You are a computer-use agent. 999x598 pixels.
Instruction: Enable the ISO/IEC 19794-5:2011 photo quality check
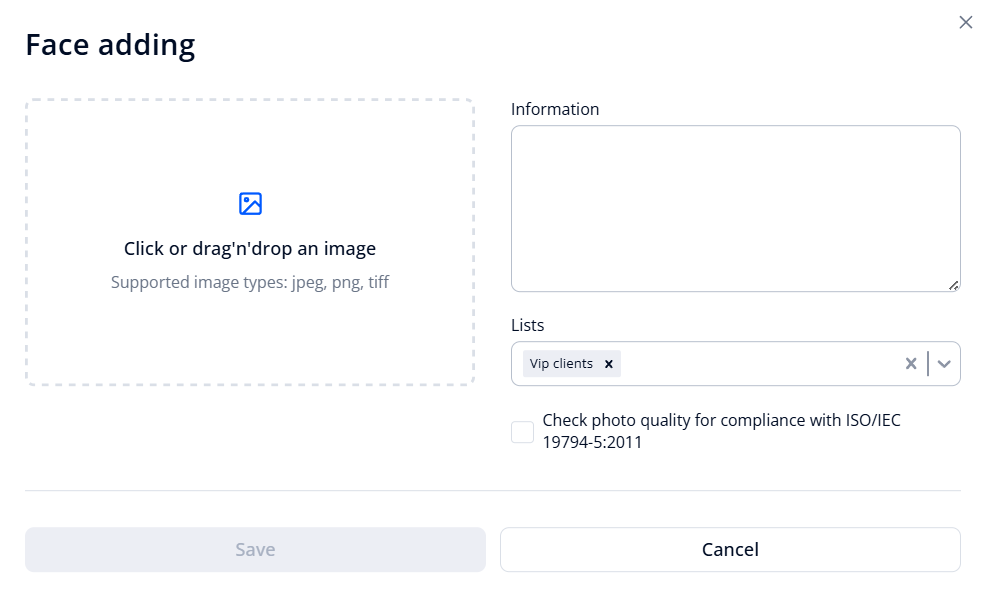tap(521, 431)
